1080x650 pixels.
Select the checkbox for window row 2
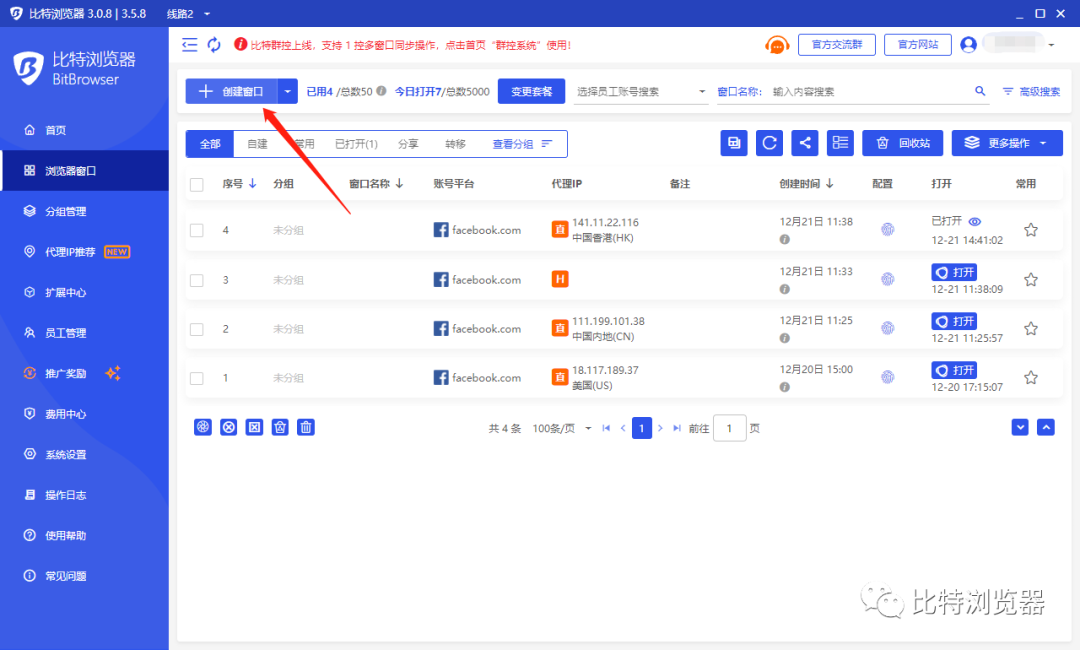[x=196, y=328]
